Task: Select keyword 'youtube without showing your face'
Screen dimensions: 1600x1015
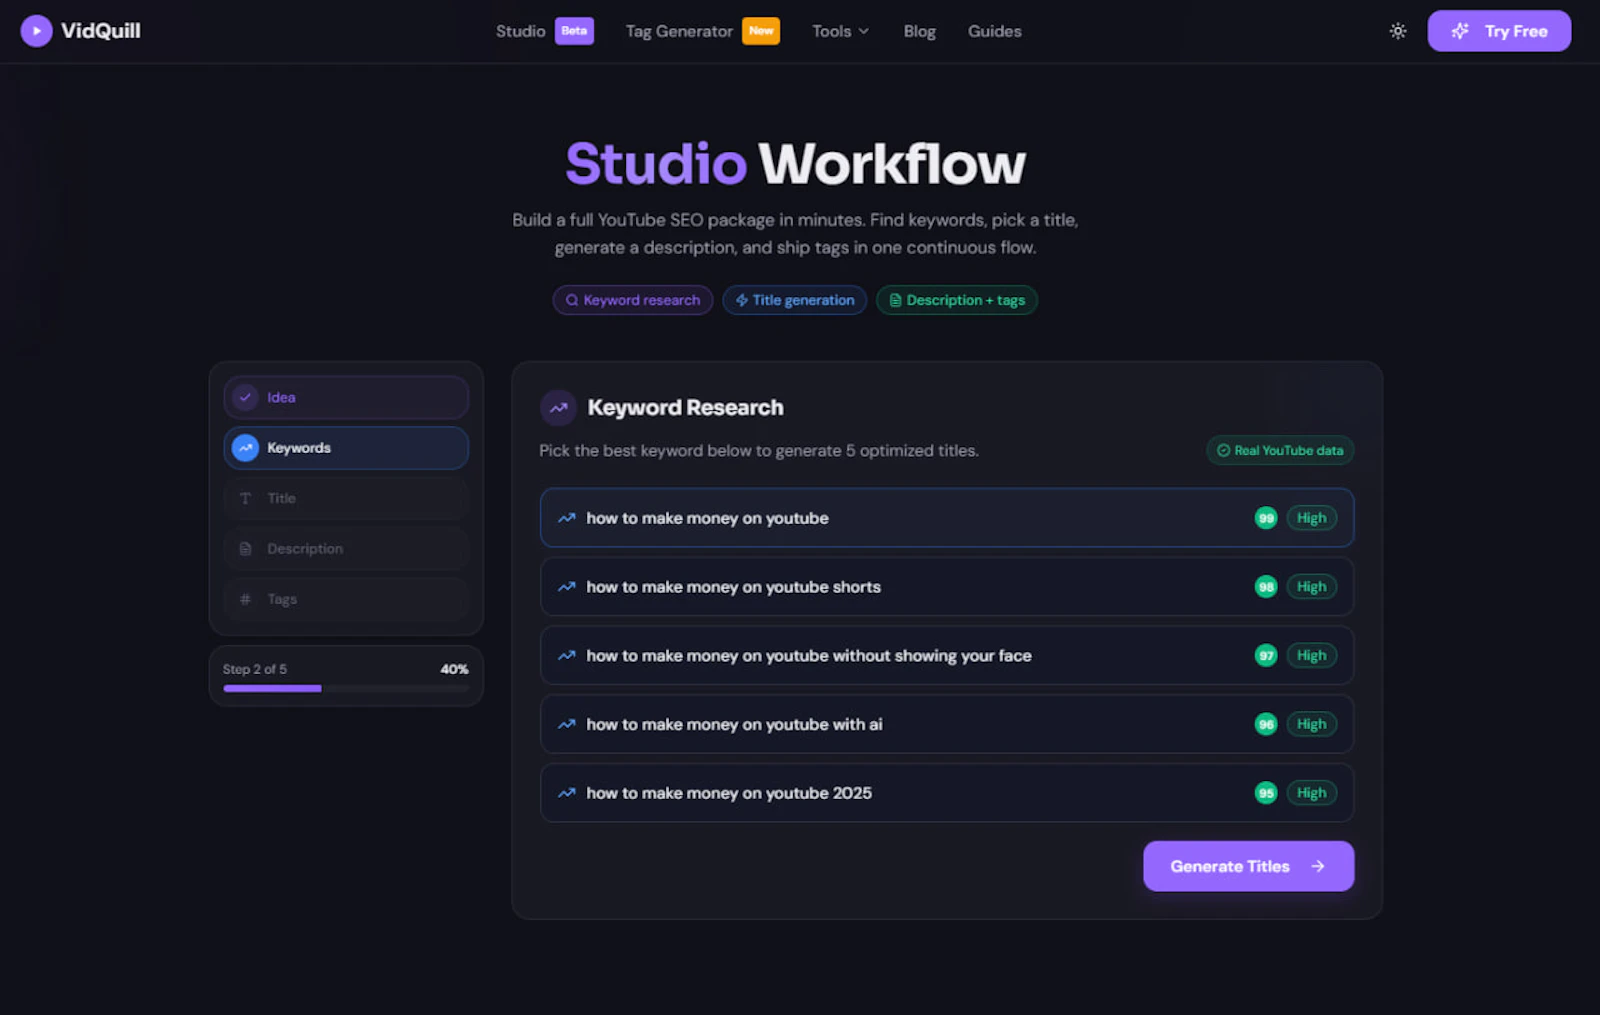Action: coord(947,656)
